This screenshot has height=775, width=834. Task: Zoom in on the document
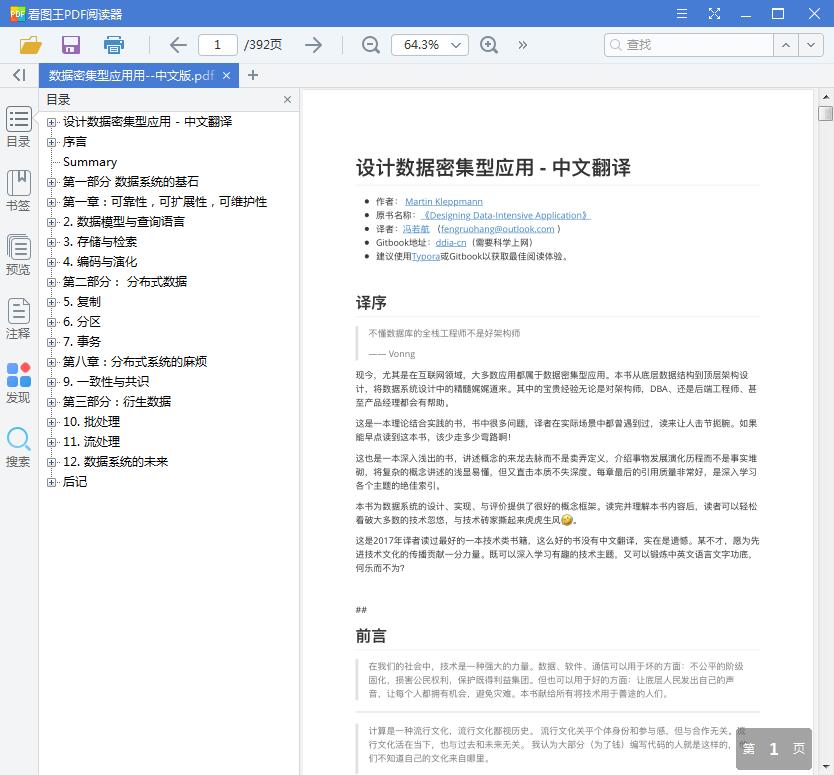[x=489, y=45]
